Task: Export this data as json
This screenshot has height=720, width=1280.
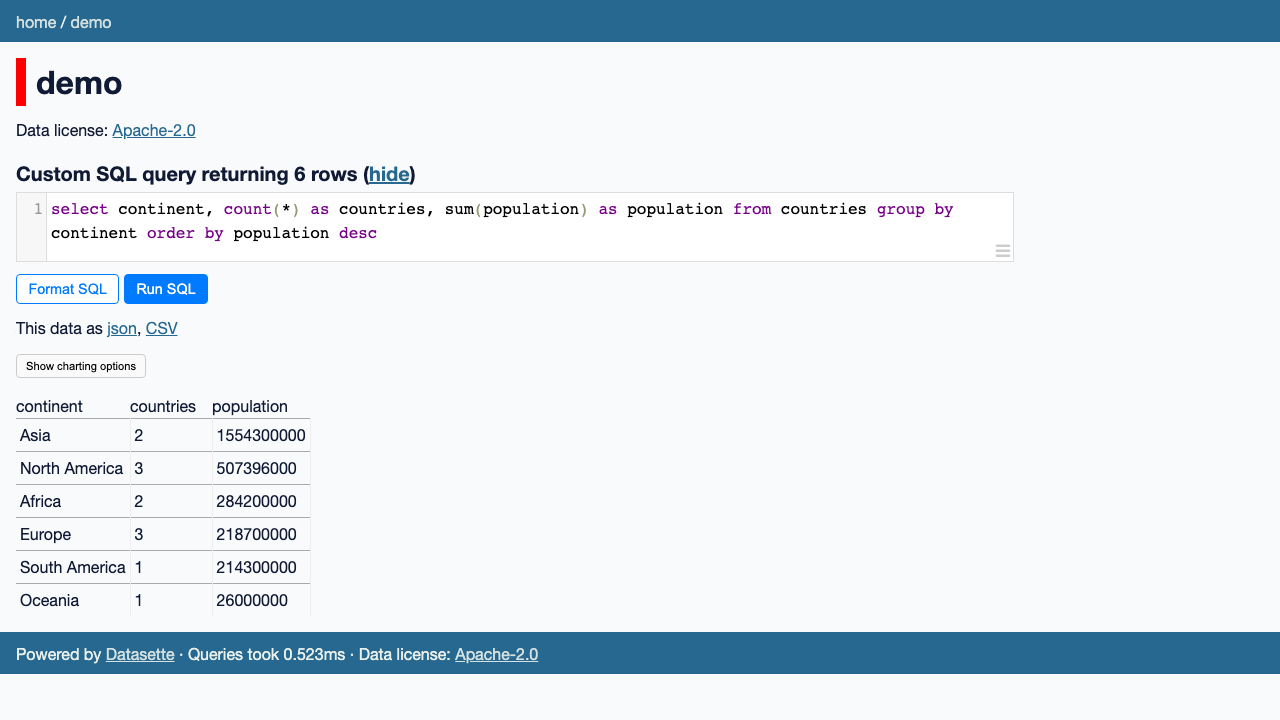Action: tap(122, 328)
